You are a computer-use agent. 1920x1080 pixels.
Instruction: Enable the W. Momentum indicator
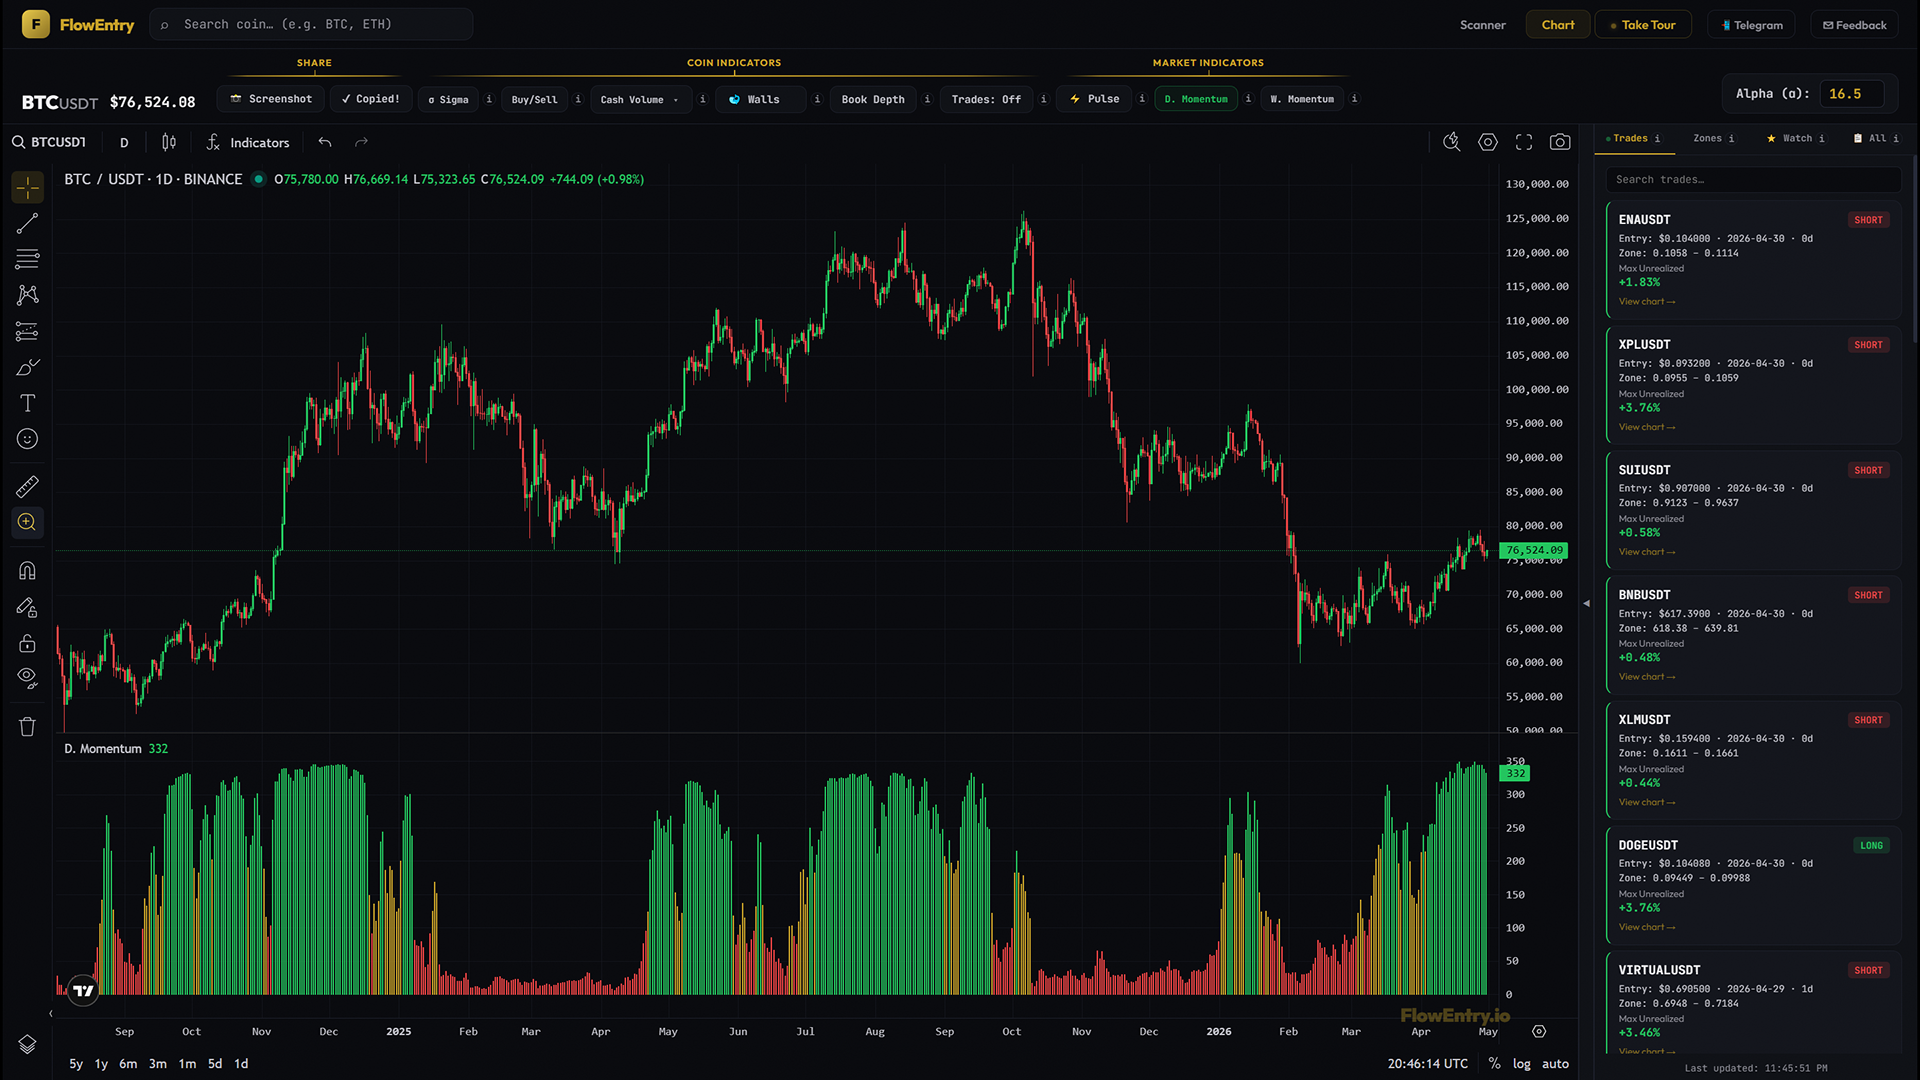tap(1302, 99)
